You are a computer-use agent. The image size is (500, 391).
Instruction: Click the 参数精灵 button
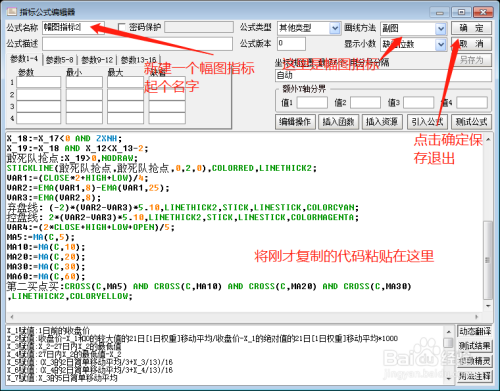(x=475, y=361)
